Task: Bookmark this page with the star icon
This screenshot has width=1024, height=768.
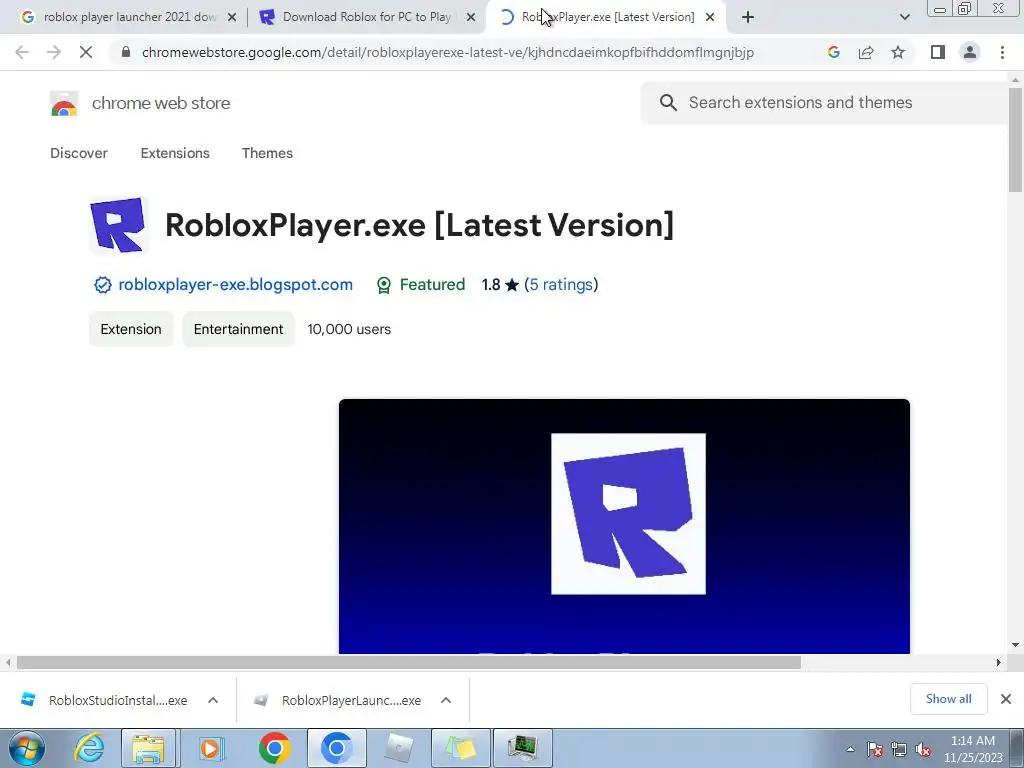Action: coord(898,52)
